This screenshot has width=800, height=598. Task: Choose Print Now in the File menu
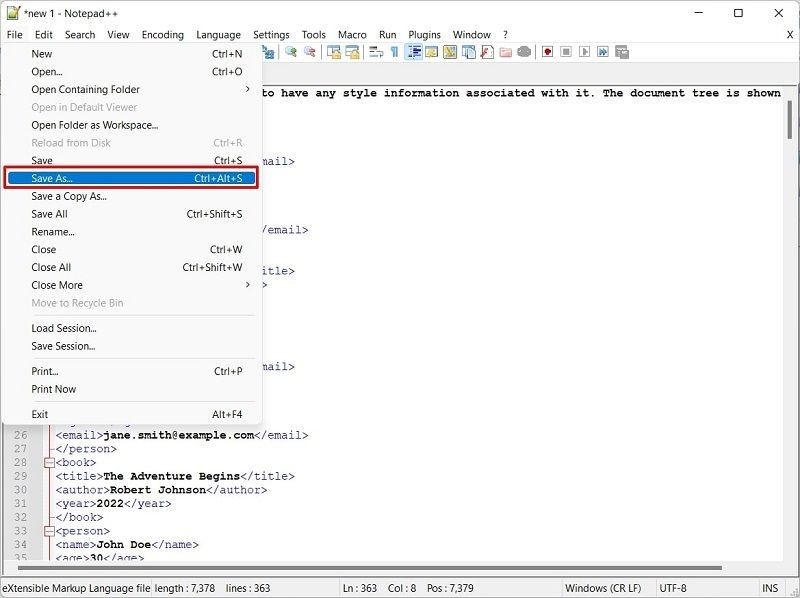tap(132, 389)
